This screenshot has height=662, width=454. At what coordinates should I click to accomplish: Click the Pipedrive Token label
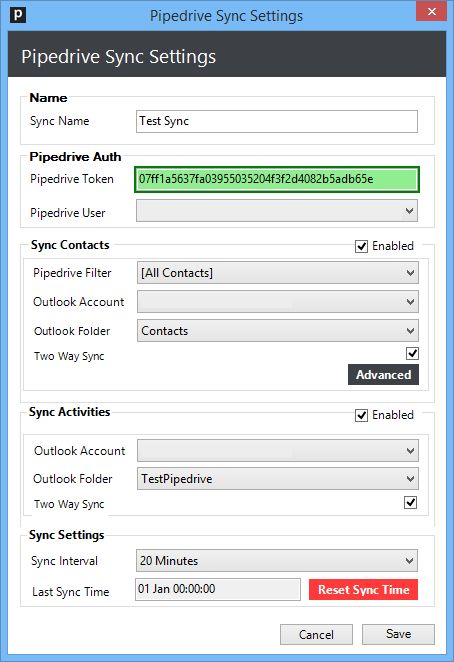coord(72,179)
